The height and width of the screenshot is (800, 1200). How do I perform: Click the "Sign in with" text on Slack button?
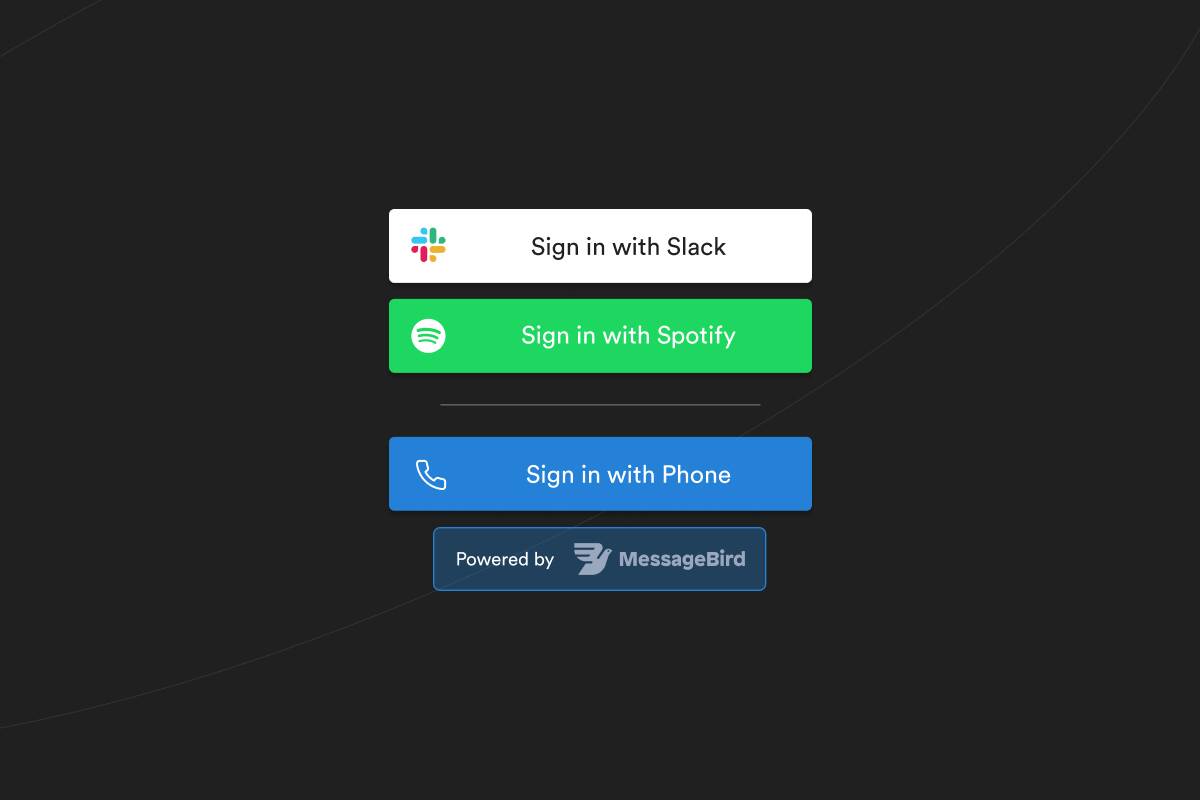point(595,246)
